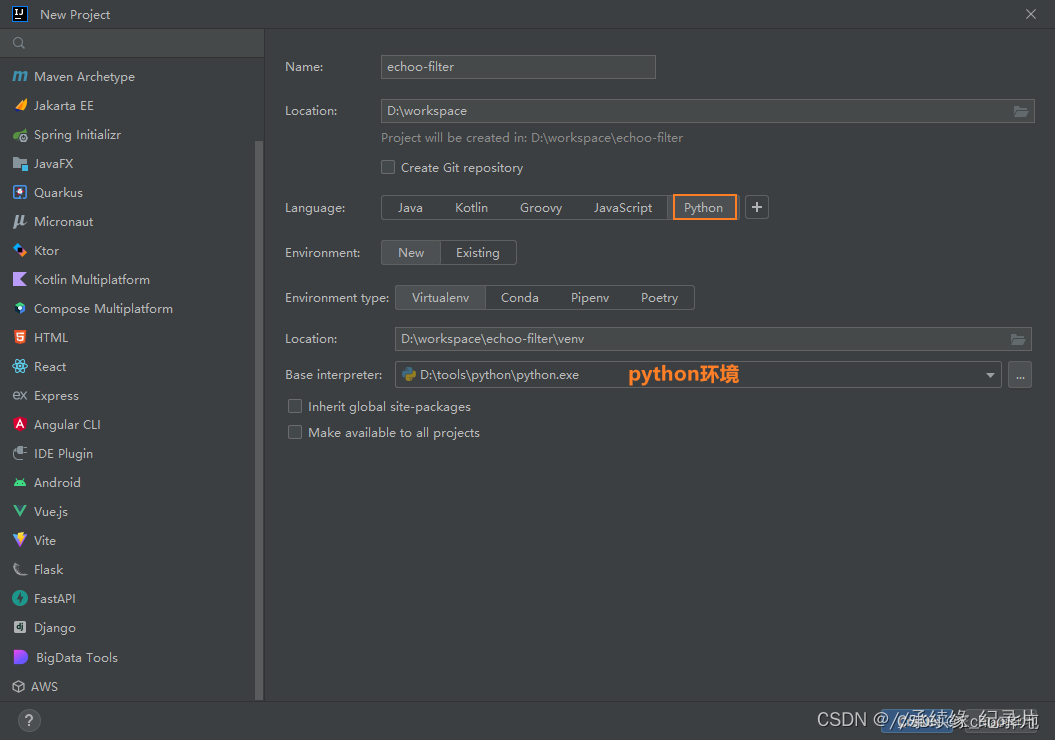Open the help question mark icon
This screenshot has width=1055, height=740.
pos(29,720)
